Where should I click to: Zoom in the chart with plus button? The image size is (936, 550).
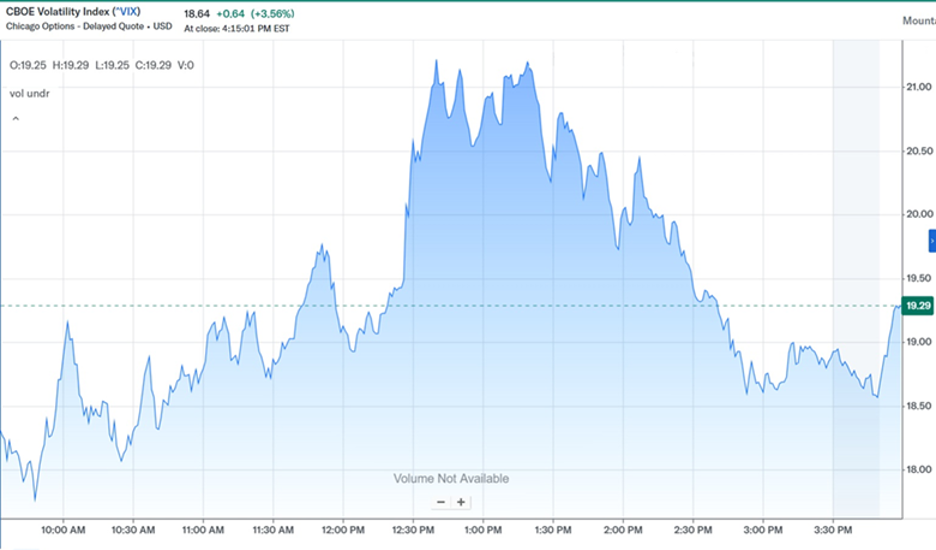461,502
